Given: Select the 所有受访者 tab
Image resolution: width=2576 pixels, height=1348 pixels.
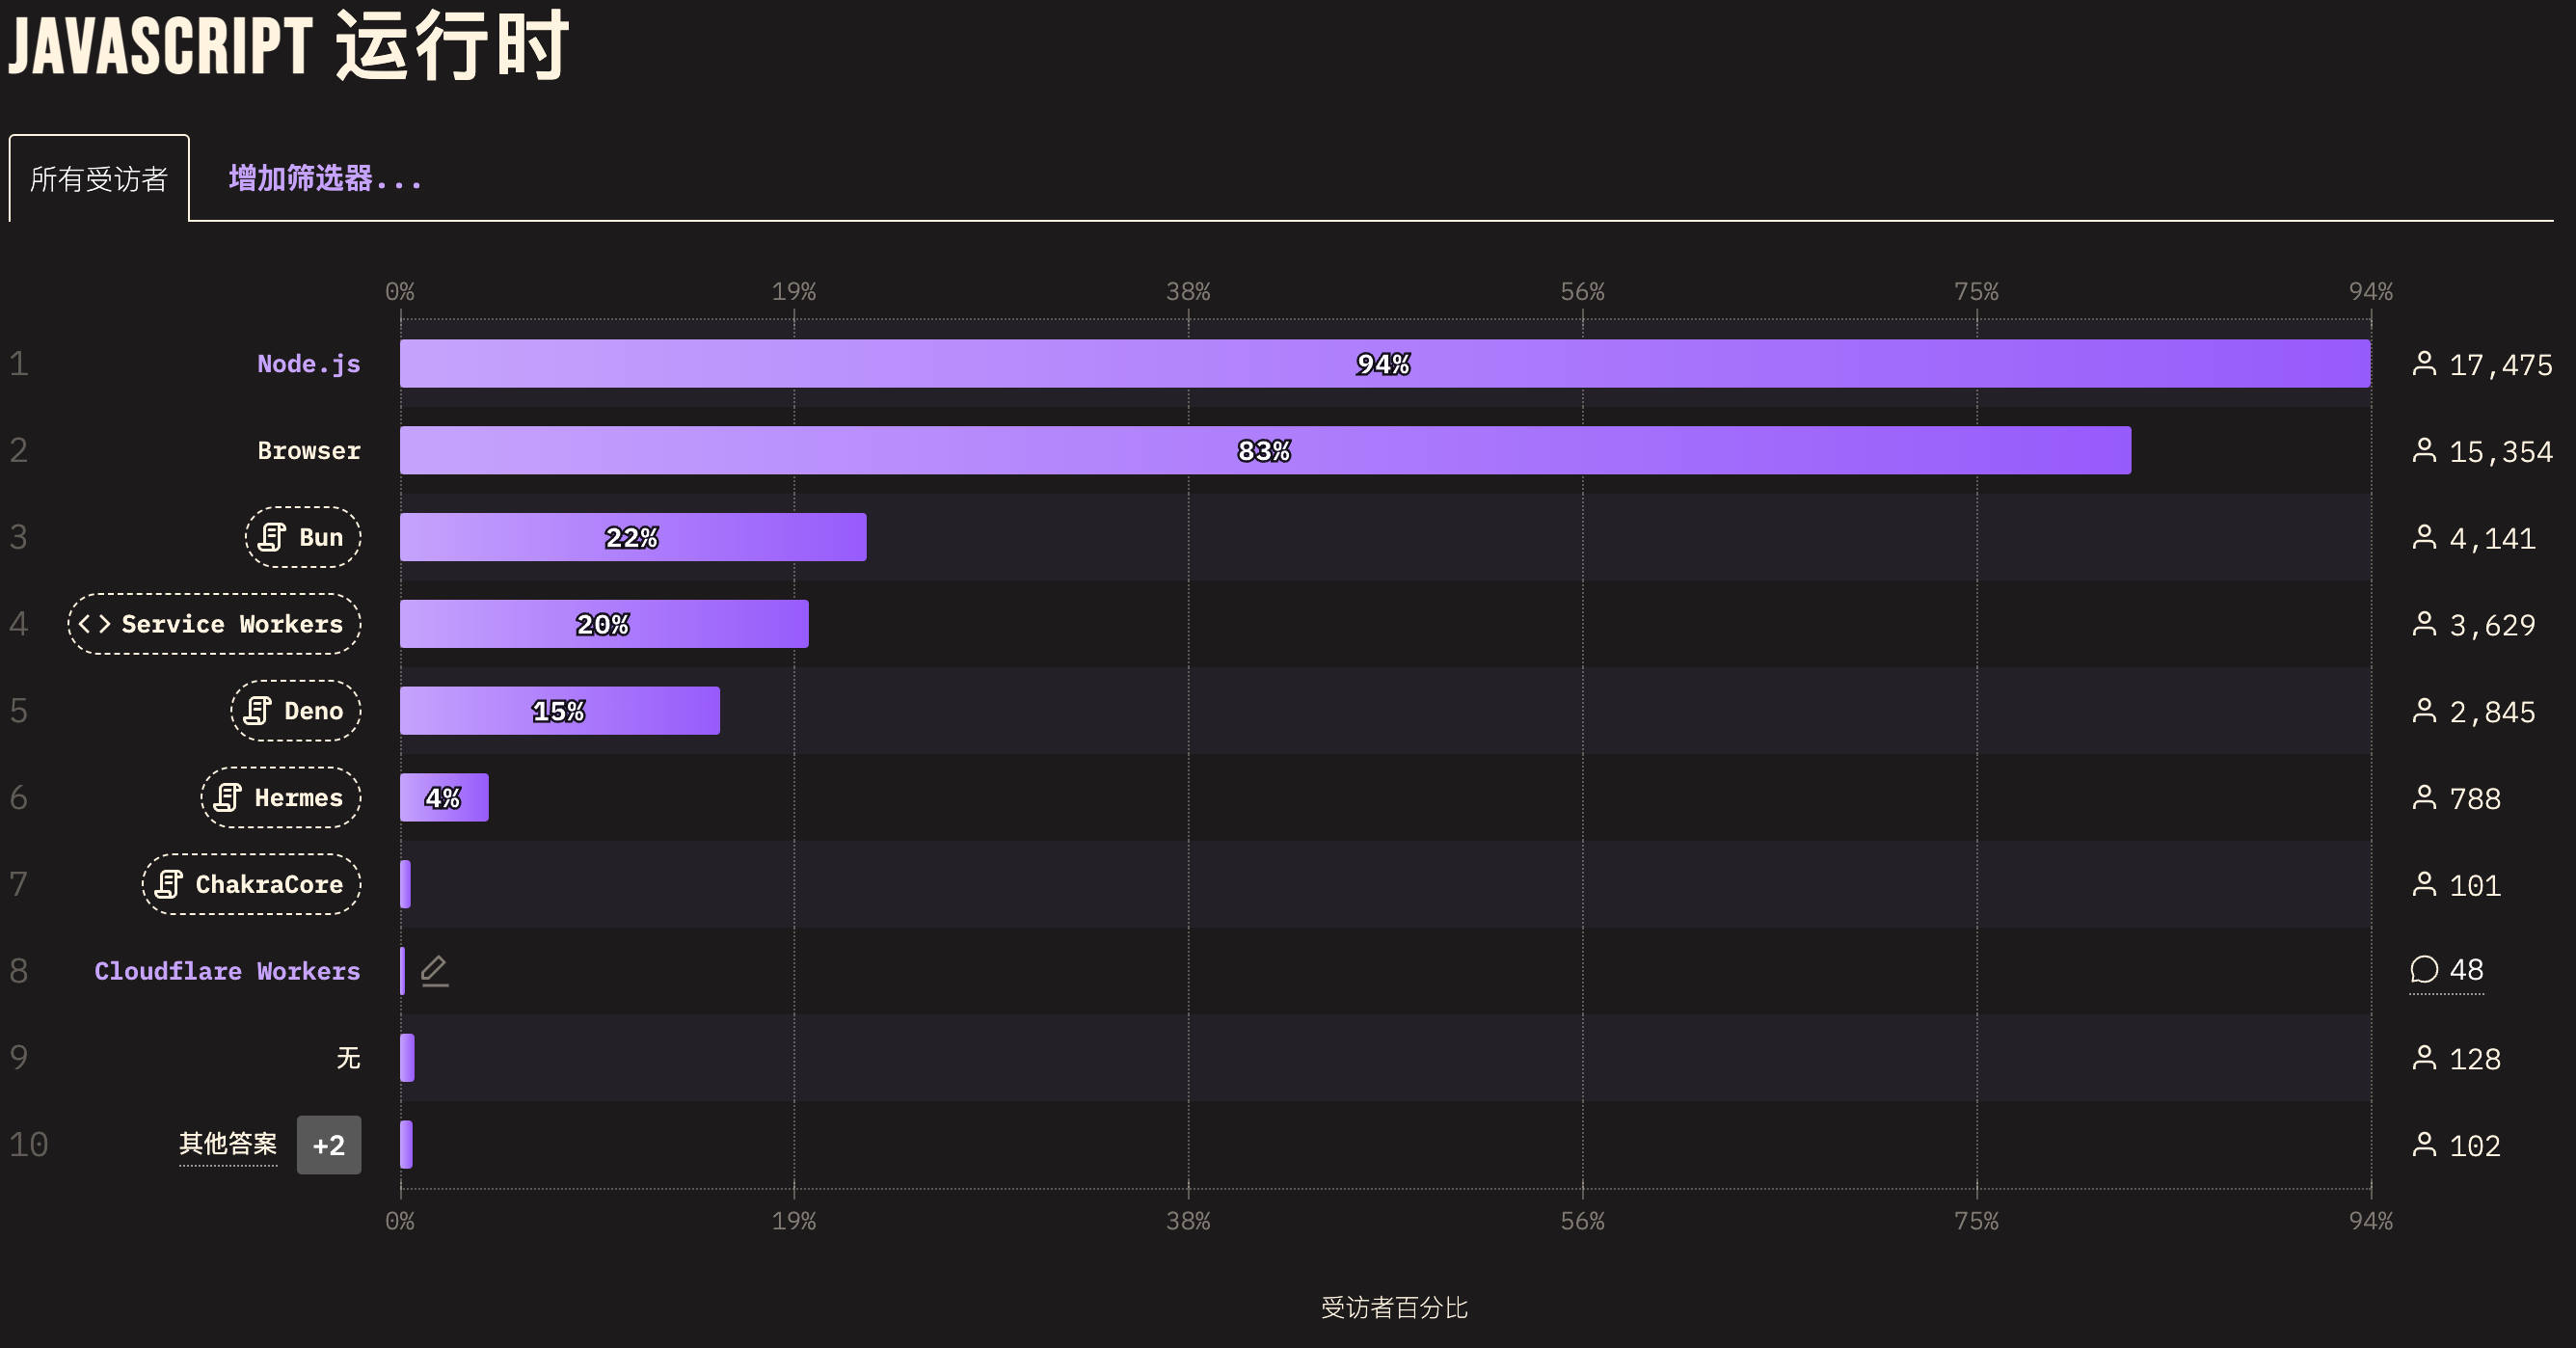Looking at the screenshot, I should 99,178.
